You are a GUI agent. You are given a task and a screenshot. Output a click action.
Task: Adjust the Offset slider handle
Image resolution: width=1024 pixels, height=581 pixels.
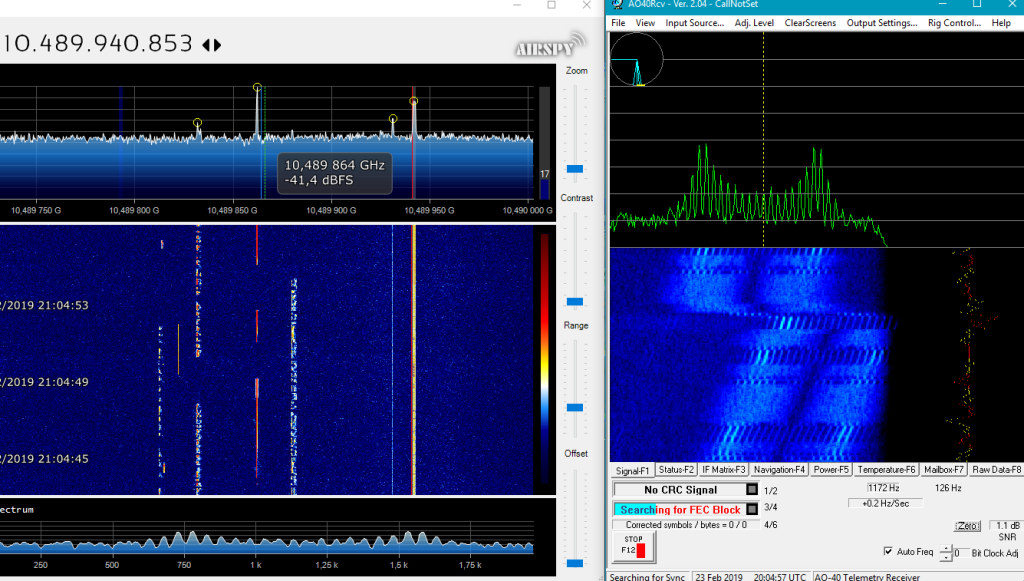point(575,563)
